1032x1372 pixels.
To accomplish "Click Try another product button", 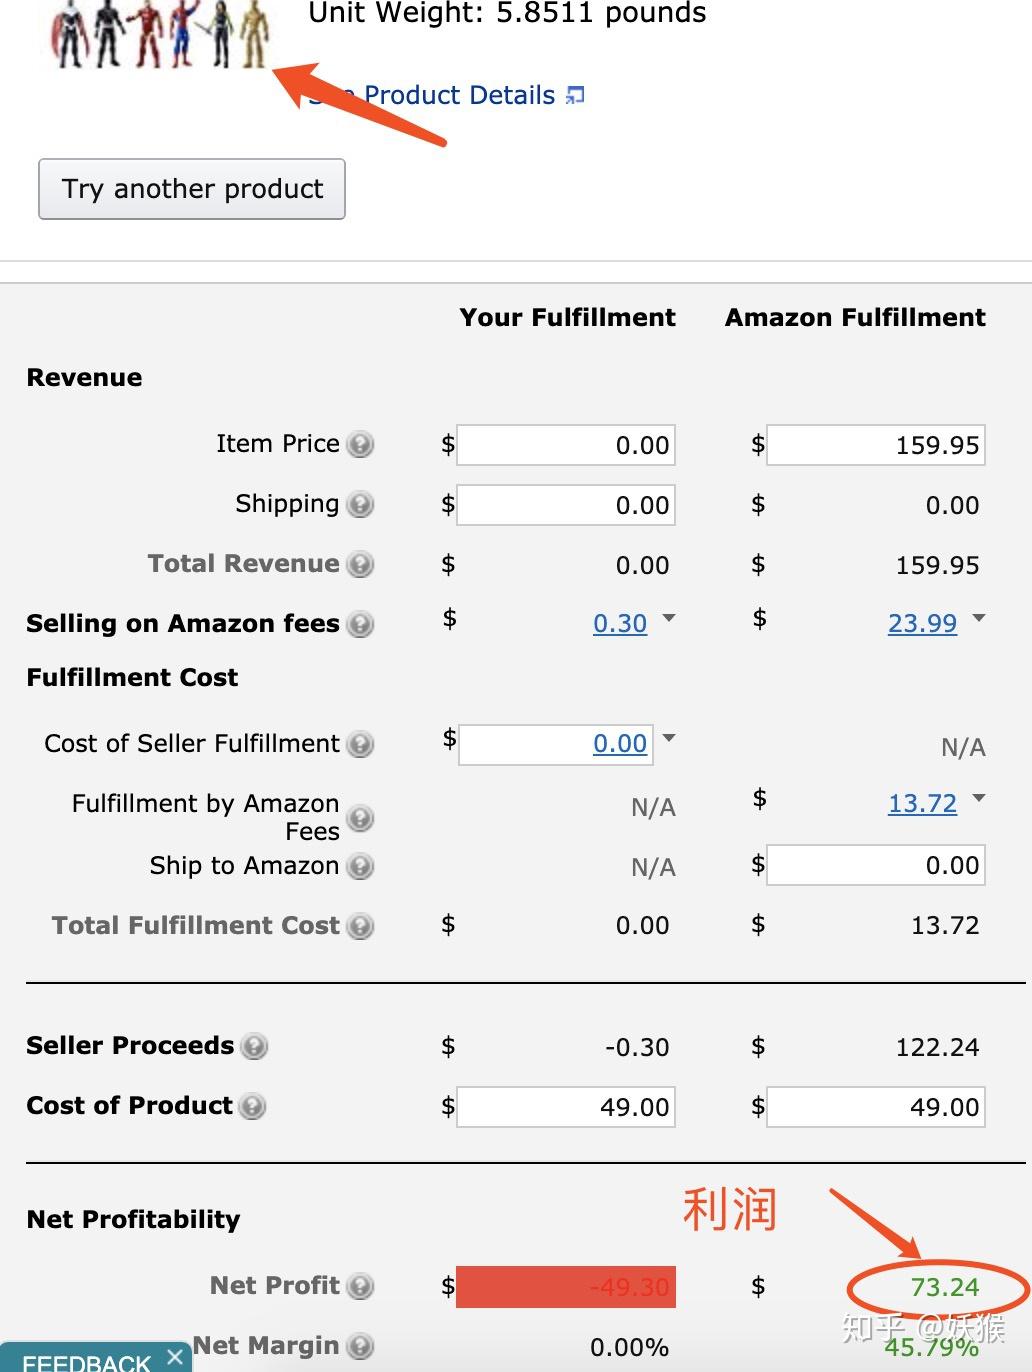I will pos(192,189).
